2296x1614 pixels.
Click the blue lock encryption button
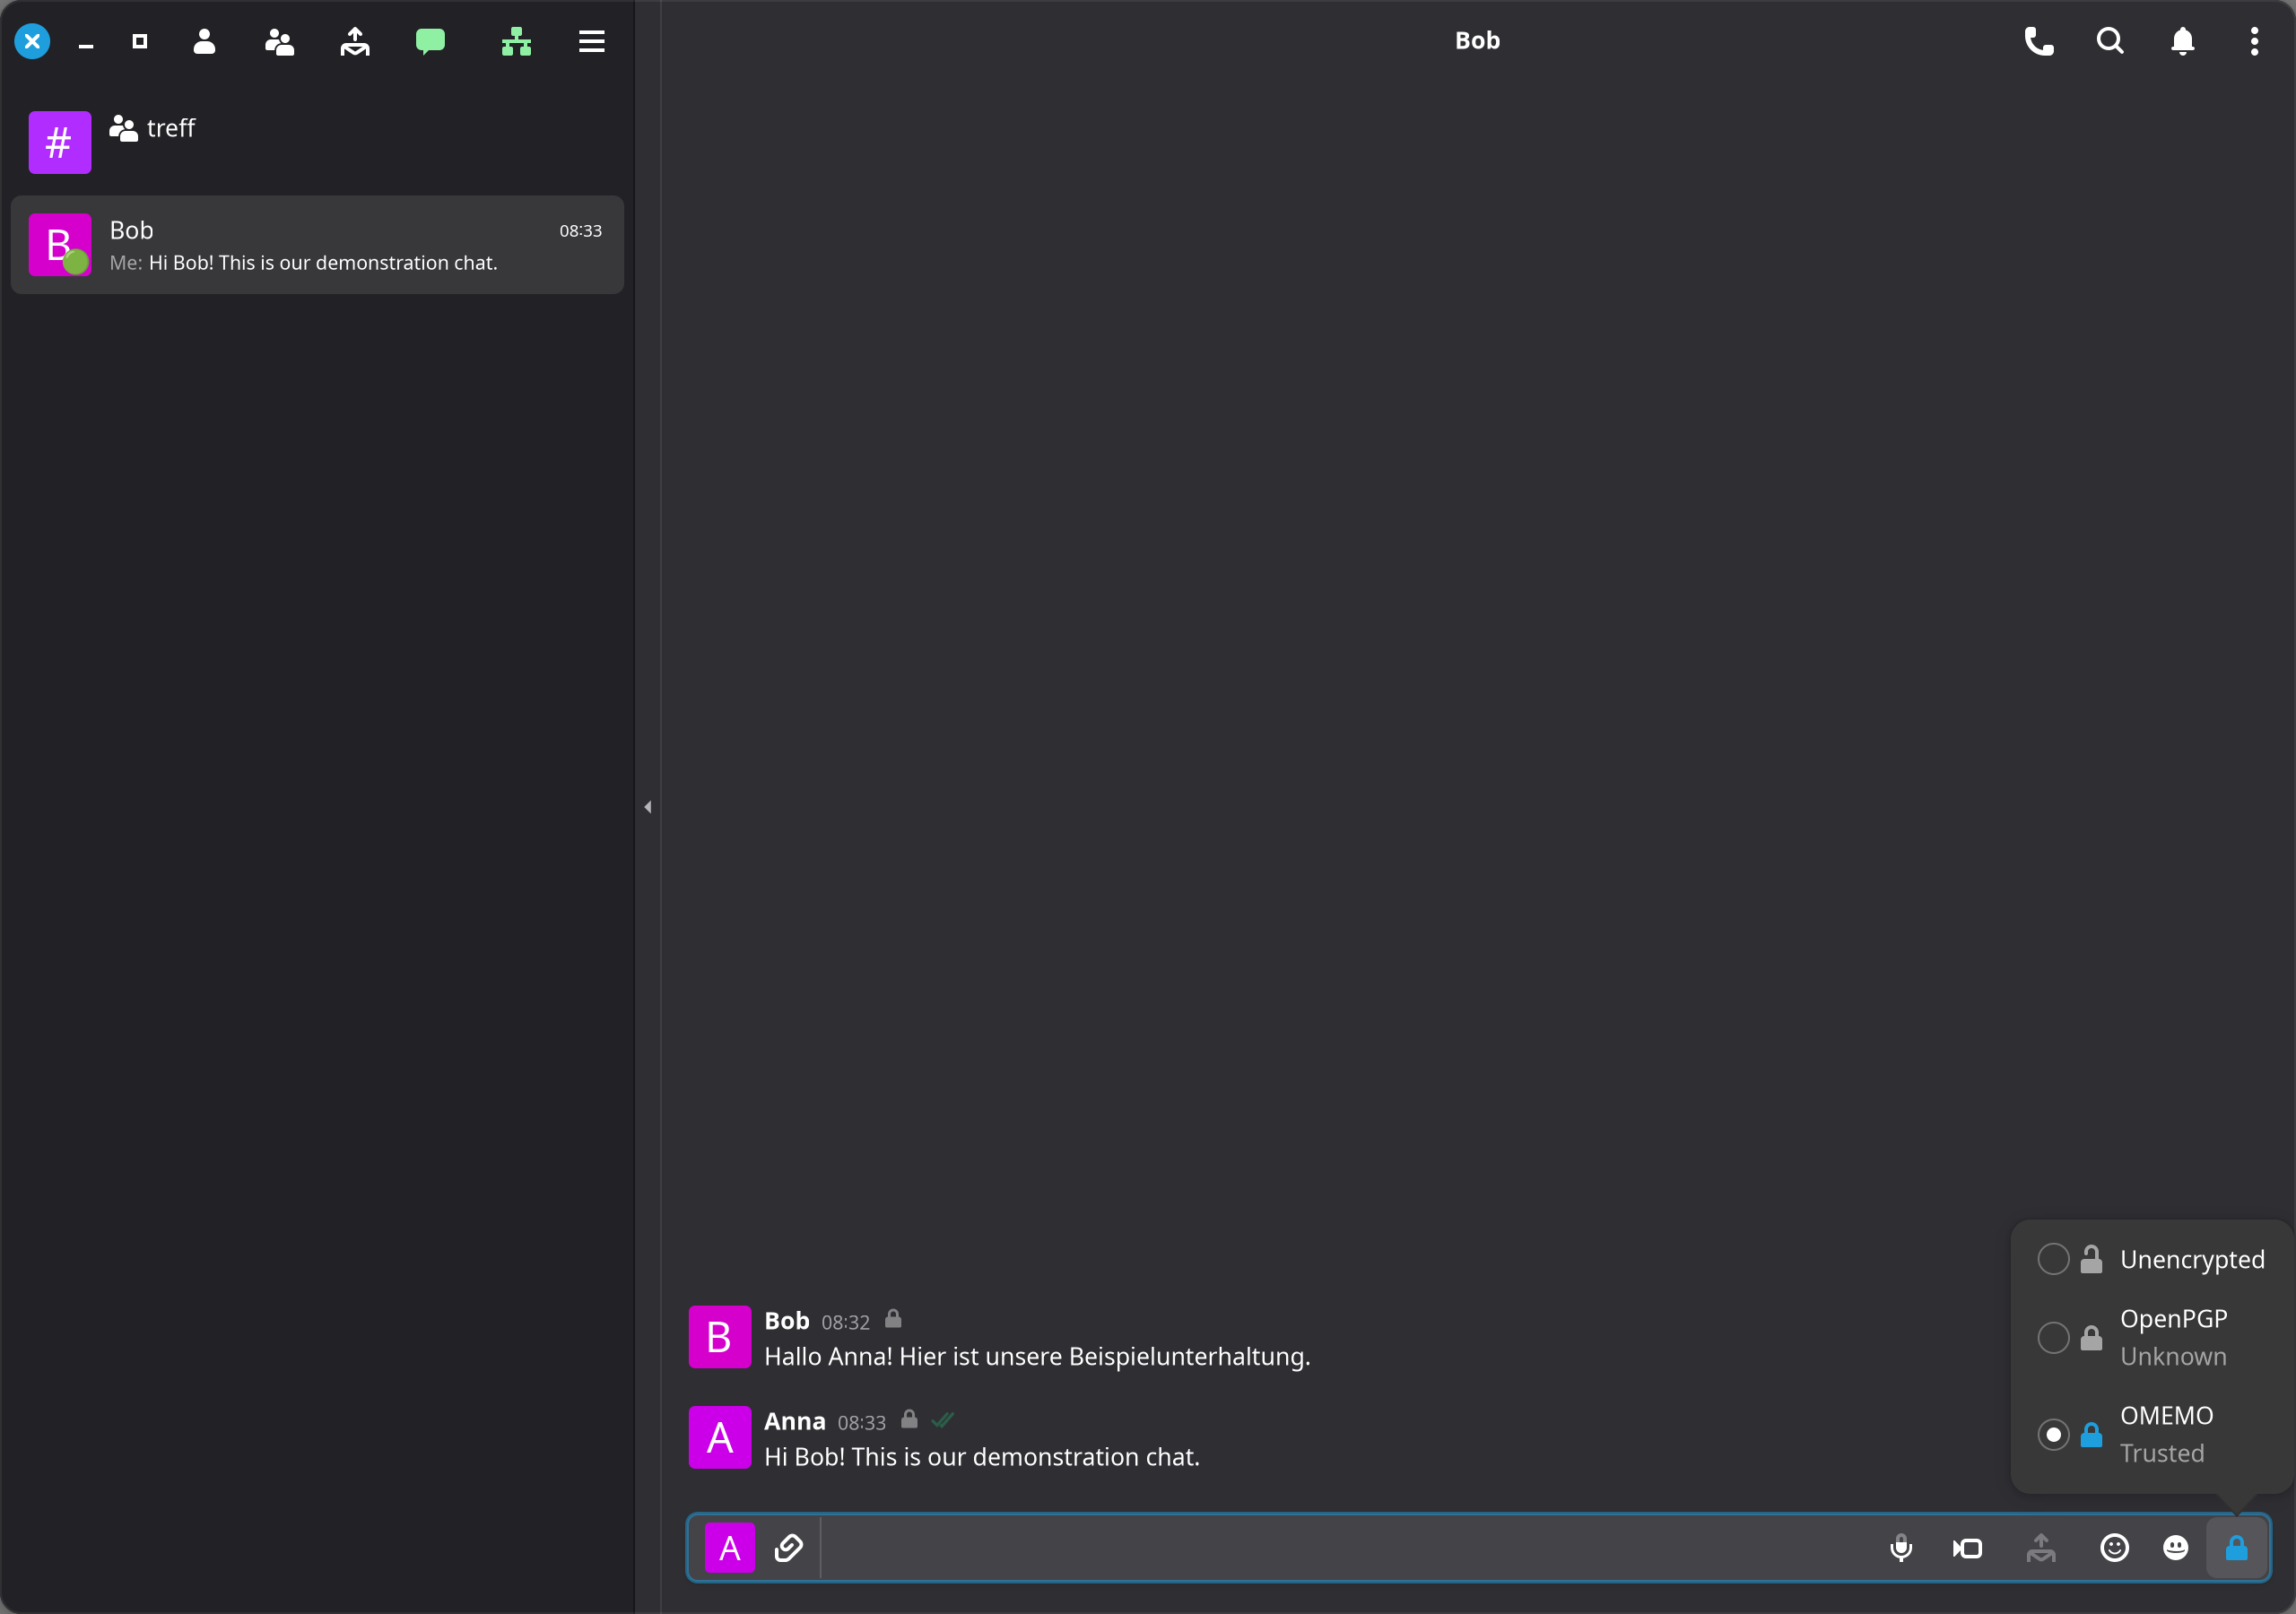[2237, 1548]
